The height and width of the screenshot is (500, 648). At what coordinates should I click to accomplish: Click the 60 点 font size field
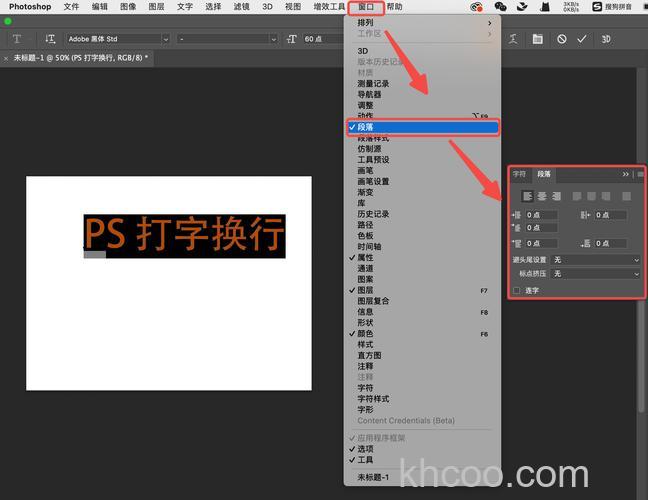(x=323, y=39)
